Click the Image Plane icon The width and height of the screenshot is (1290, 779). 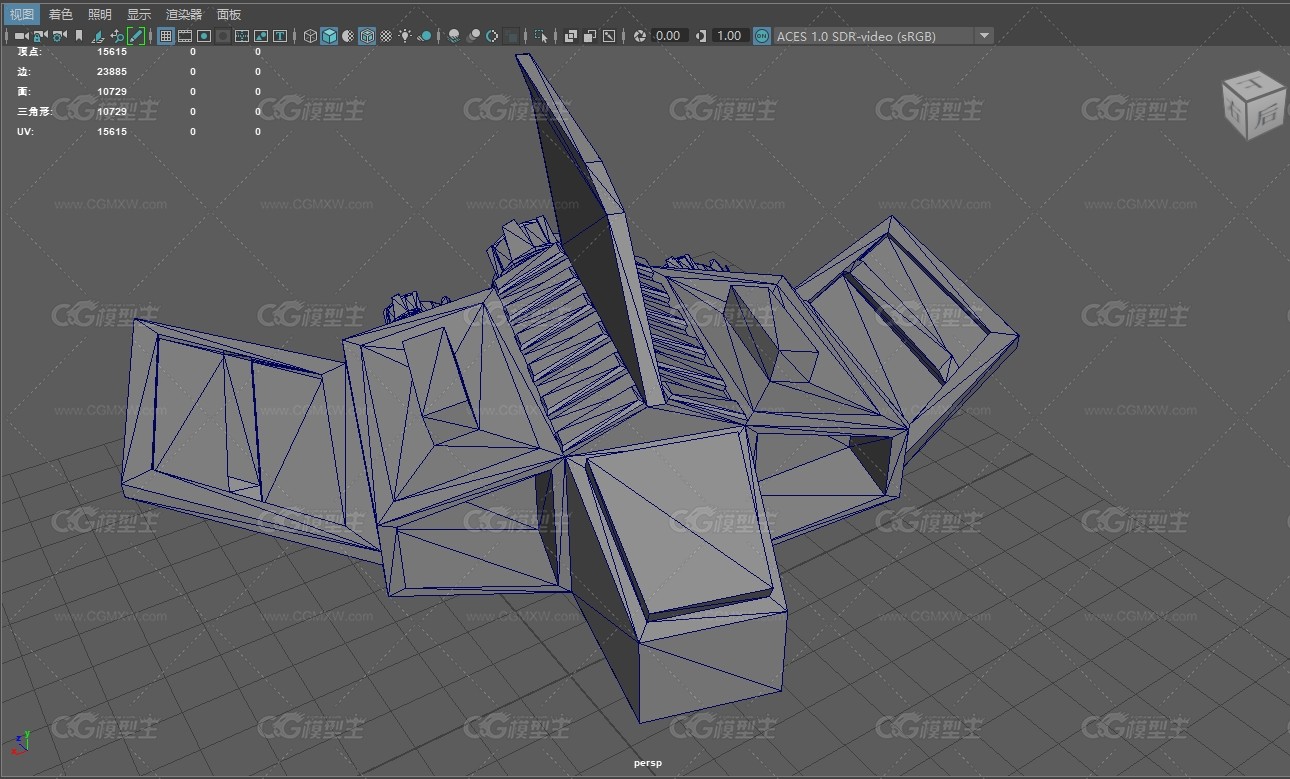[x=98, y=36]
